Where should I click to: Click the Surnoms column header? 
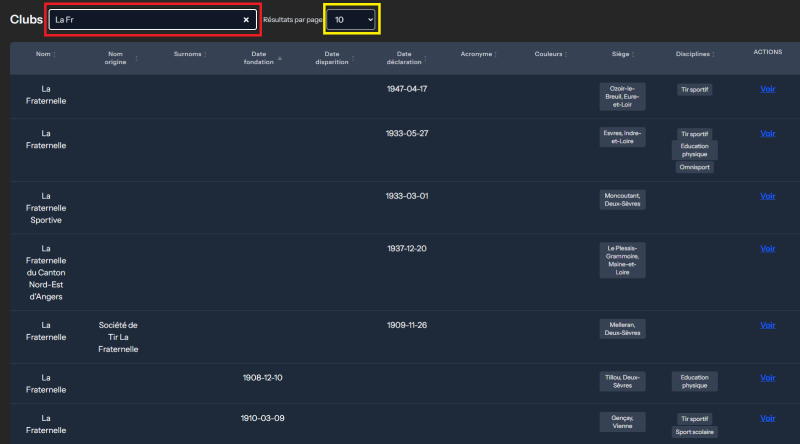point(187,54)
